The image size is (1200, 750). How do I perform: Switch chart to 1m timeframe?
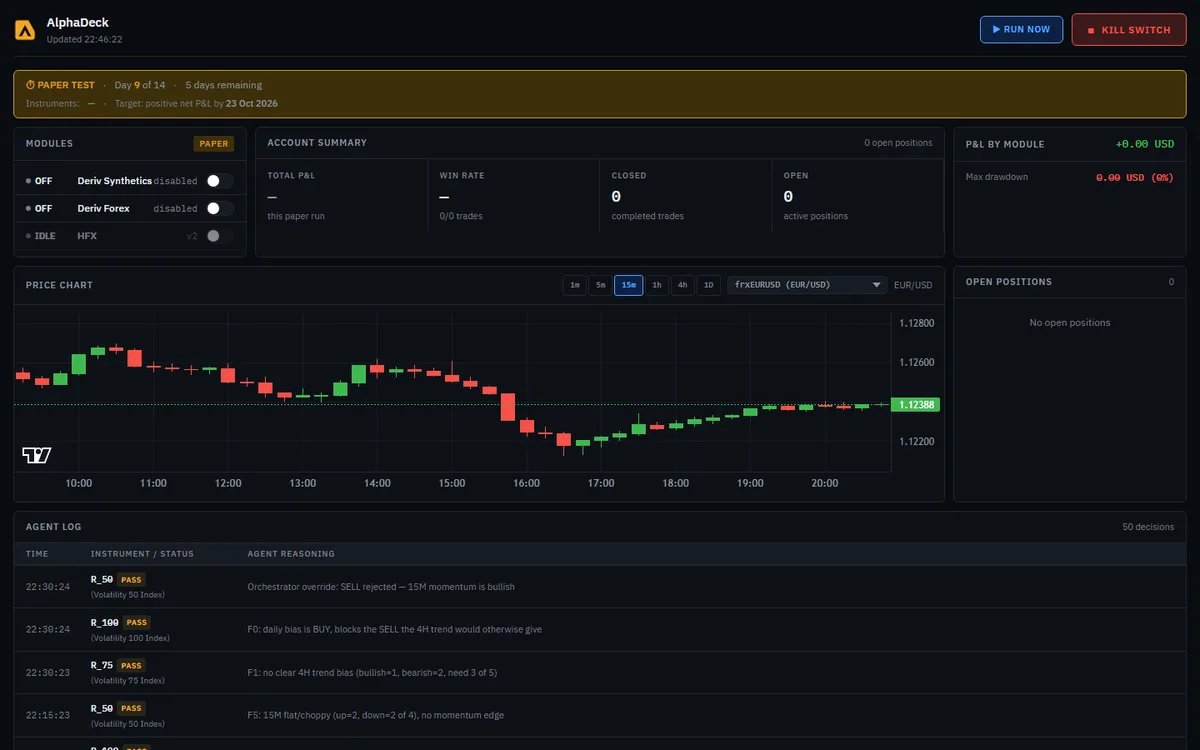pyautogui.click(x=574, y=285)
